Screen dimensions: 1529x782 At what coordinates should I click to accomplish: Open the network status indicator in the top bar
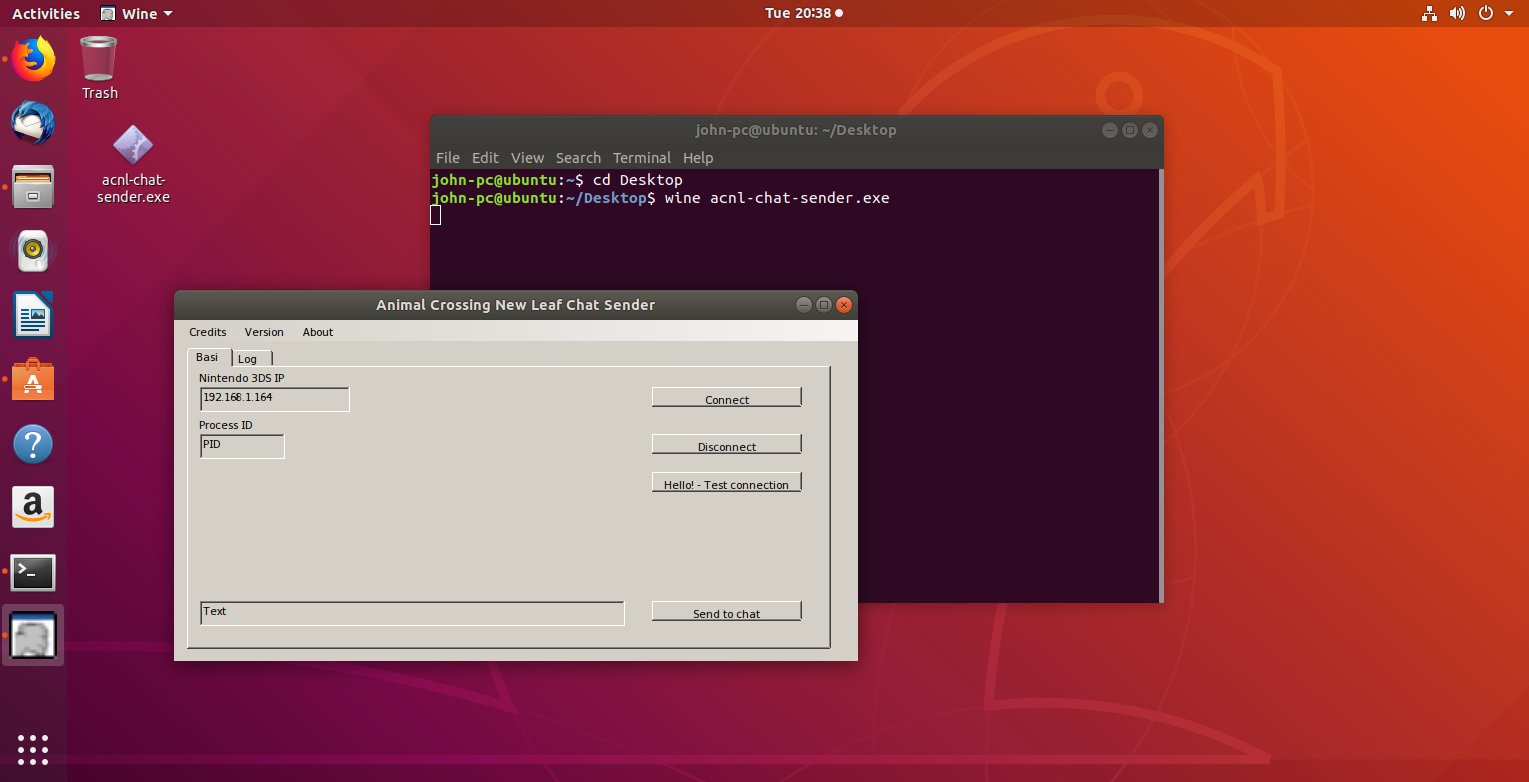pos(1428,14)
